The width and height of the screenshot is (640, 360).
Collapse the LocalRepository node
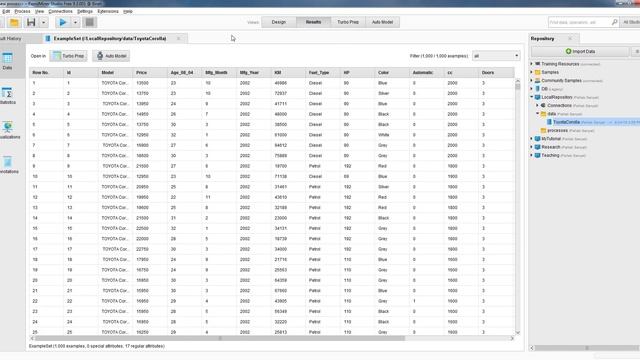point(532,97)
